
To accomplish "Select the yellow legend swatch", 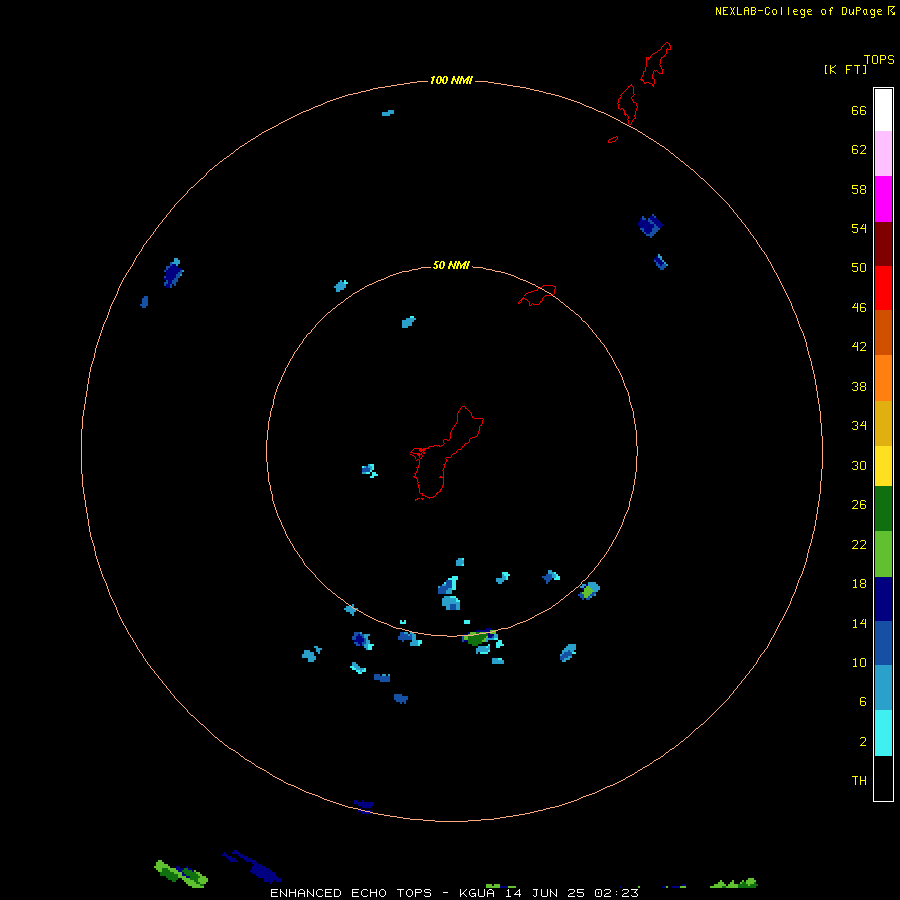I will (883, 466).
